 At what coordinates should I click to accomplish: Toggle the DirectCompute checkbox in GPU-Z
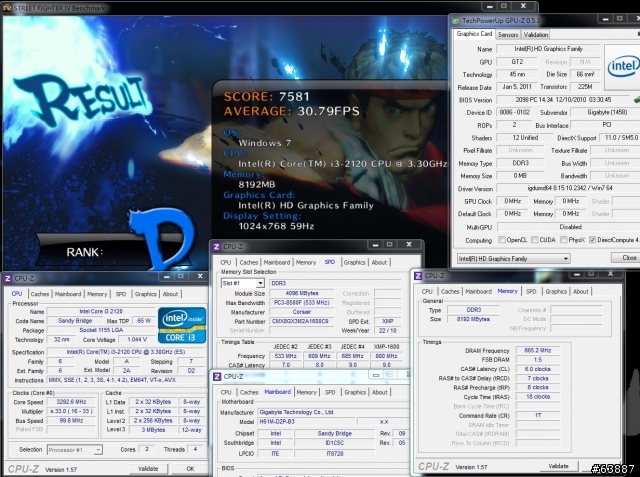point(592,240)
